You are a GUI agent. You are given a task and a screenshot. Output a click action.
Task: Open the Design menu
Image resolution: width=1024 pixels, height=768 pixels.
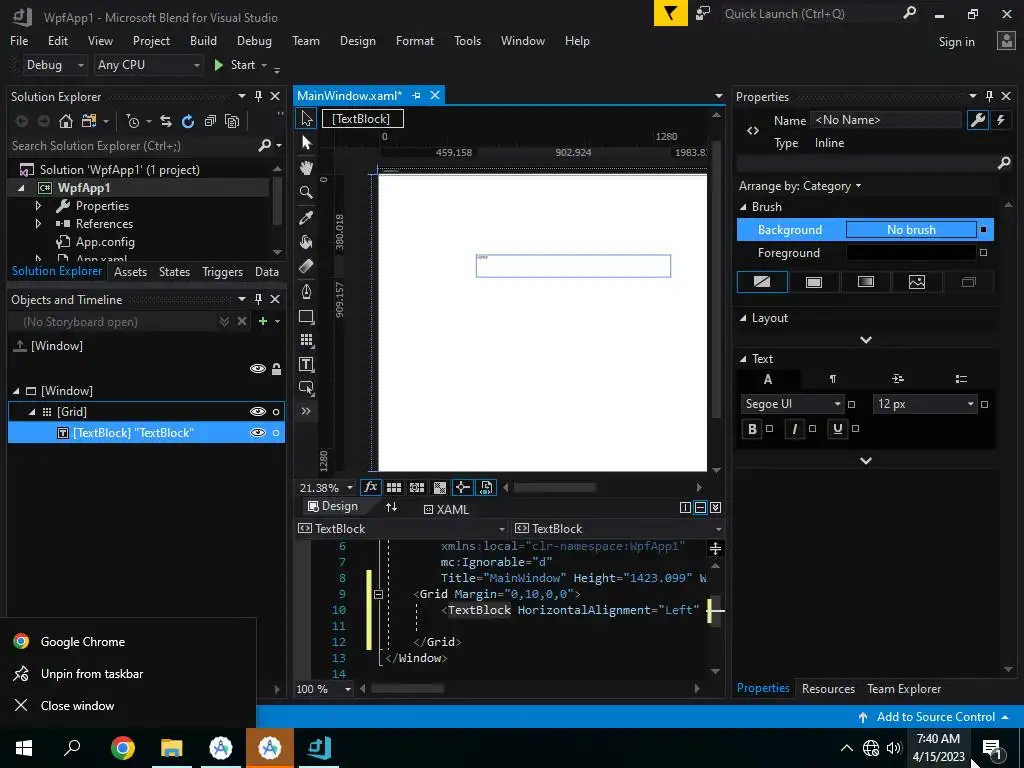pyautogui.click(x=358, y=40)
